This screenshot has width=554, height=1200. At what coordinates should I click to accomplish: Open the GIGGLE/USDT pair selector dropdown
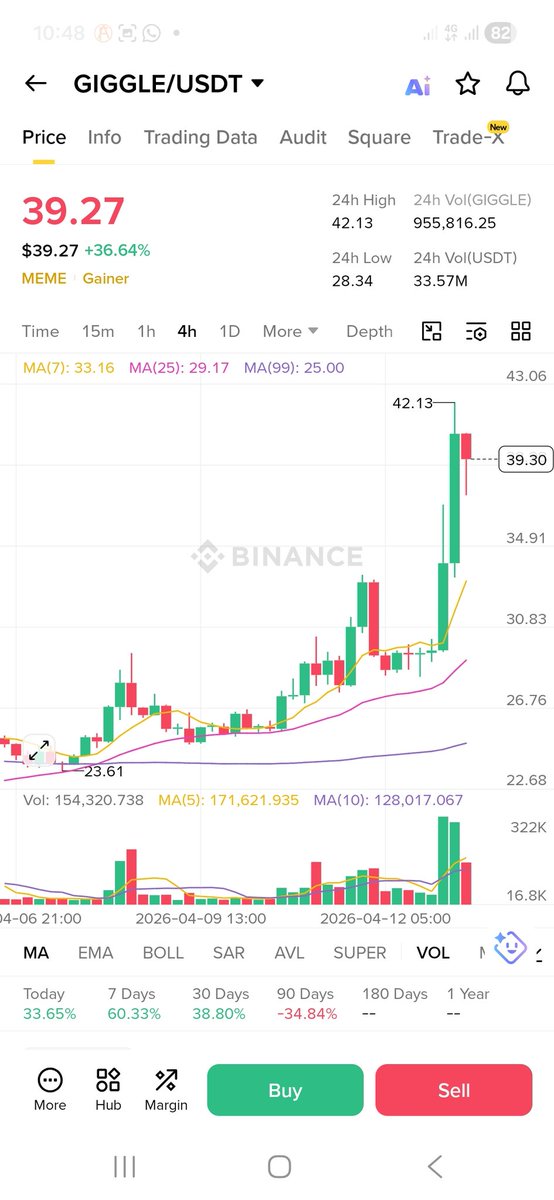(168, 84)
